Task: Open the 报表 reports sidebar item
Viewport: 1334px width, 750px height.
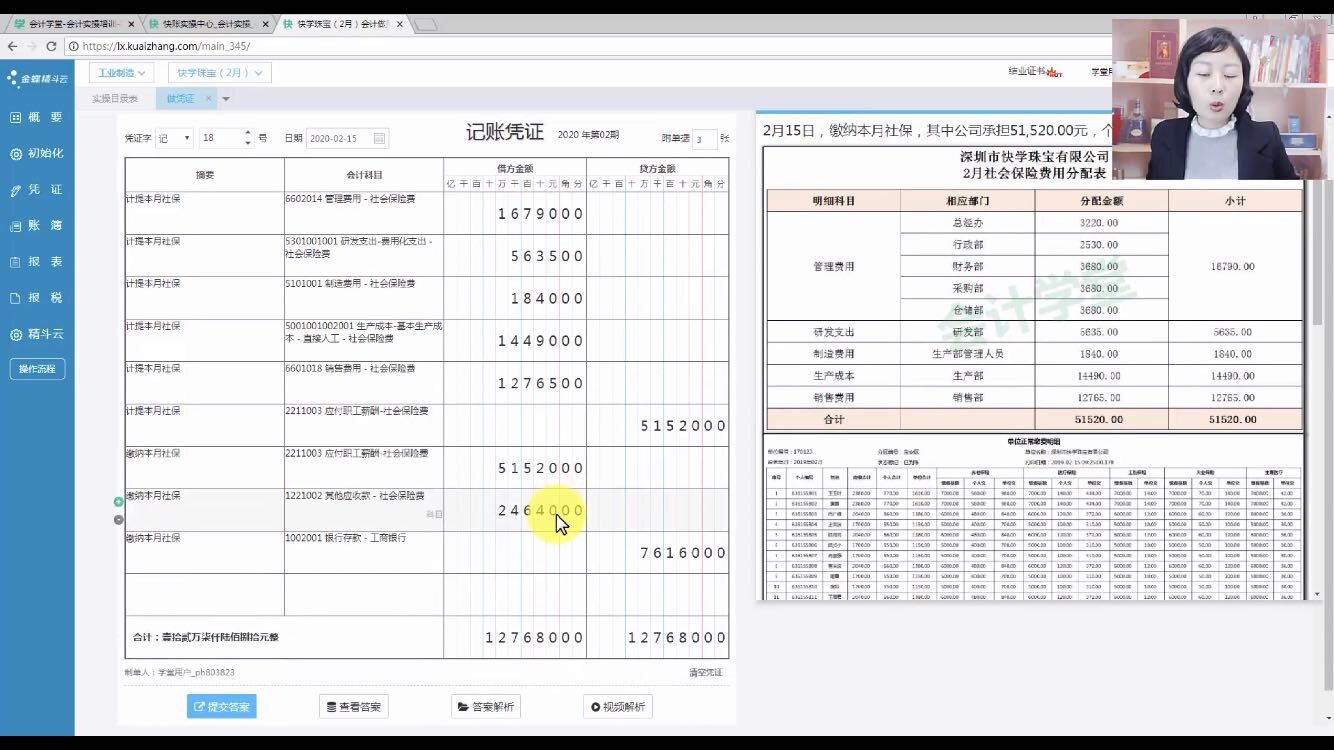Action: (37, 261)
